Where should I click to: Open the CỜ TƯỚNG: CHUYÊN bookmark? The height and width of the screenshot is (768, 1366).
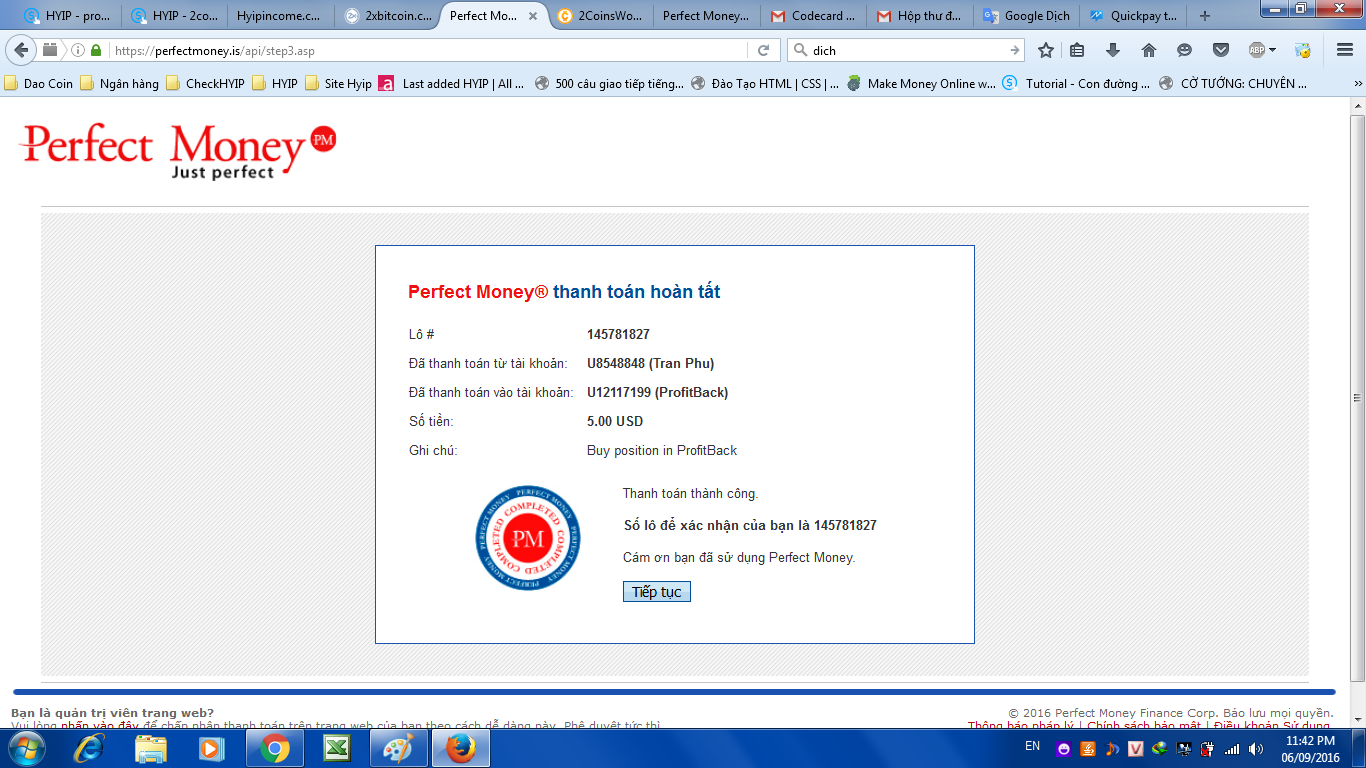tap(1233, 84)
